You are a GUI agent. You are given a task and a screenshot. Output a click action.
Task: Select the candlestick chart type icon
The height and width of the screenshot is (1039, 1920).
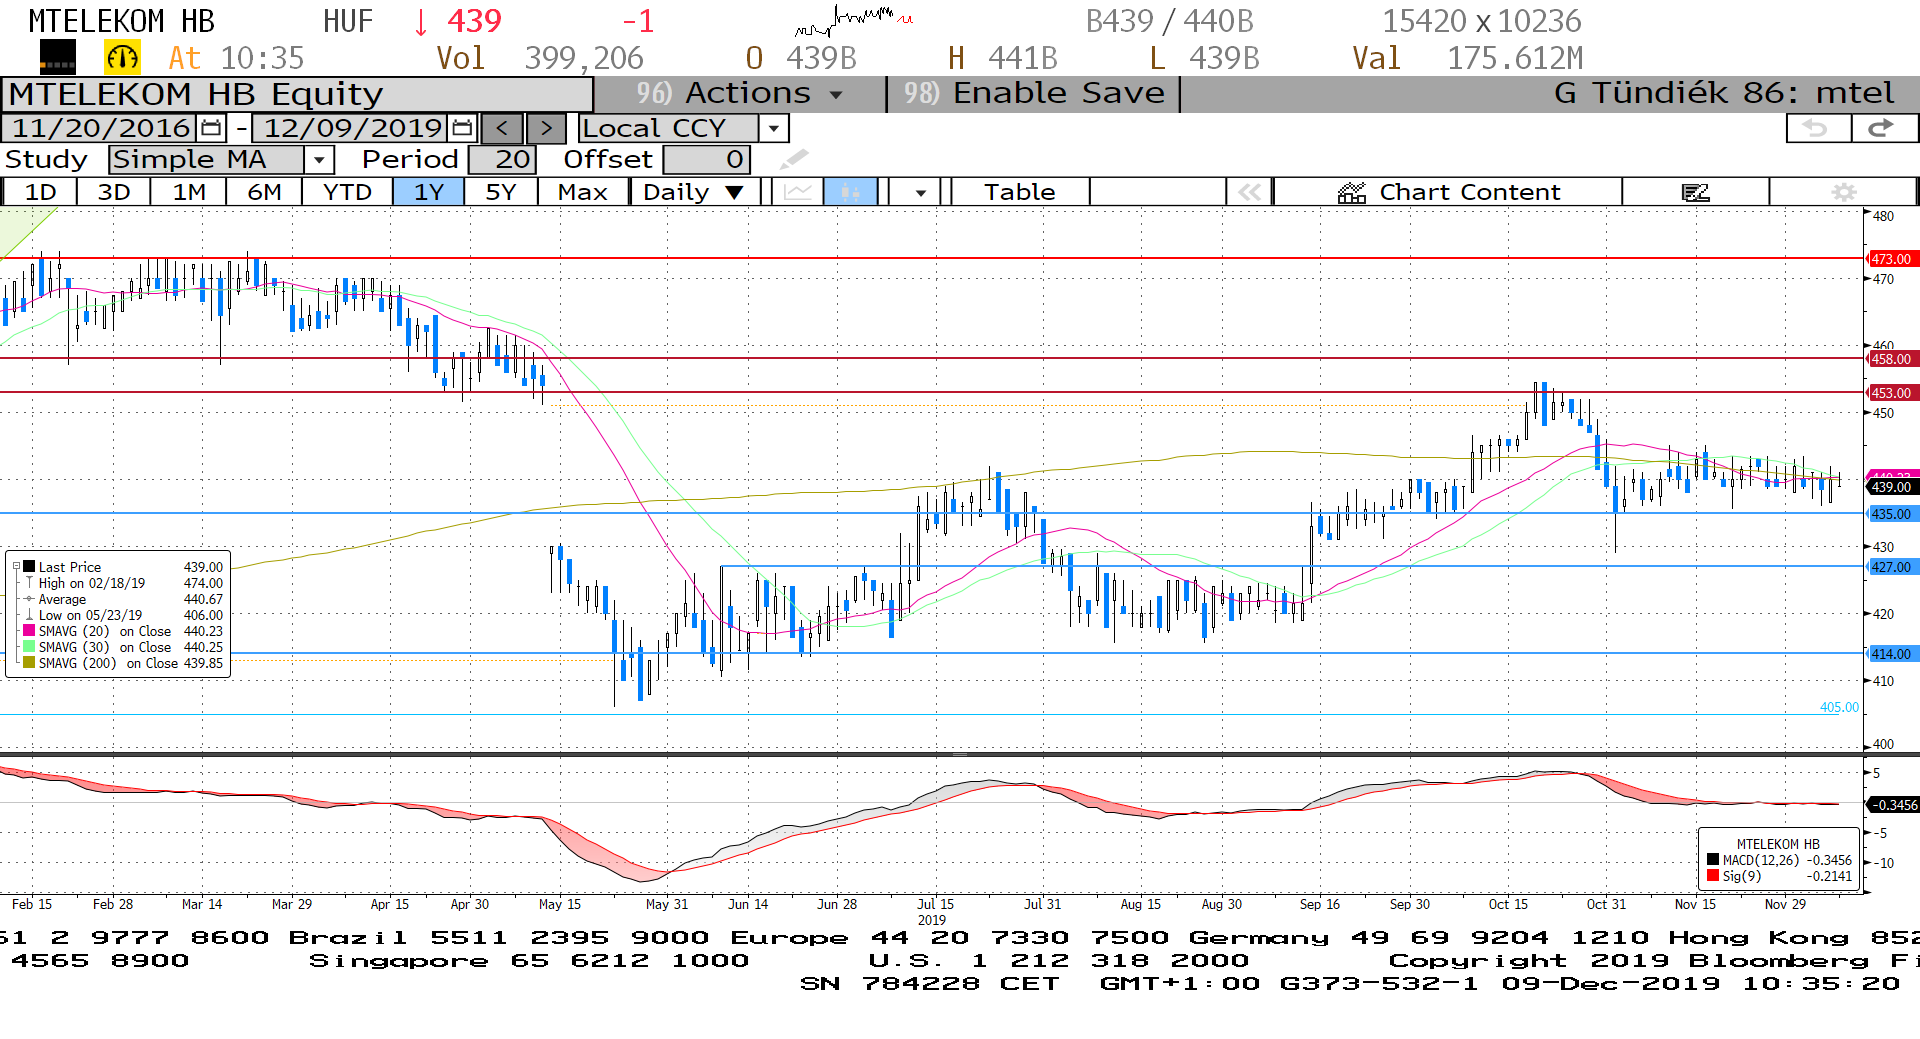point(851,192)
